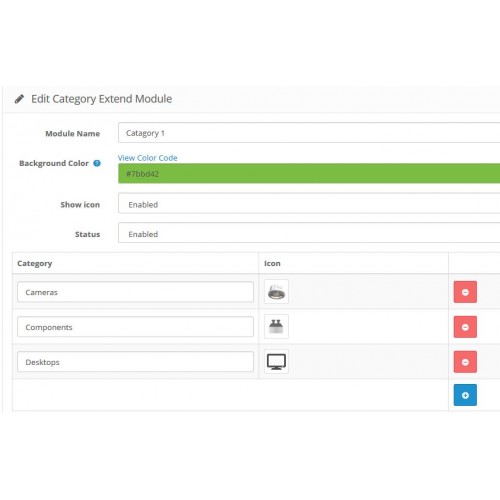Click the Background Color help icon
This screenshot has width=500, height=500.
tap(97, 163)
